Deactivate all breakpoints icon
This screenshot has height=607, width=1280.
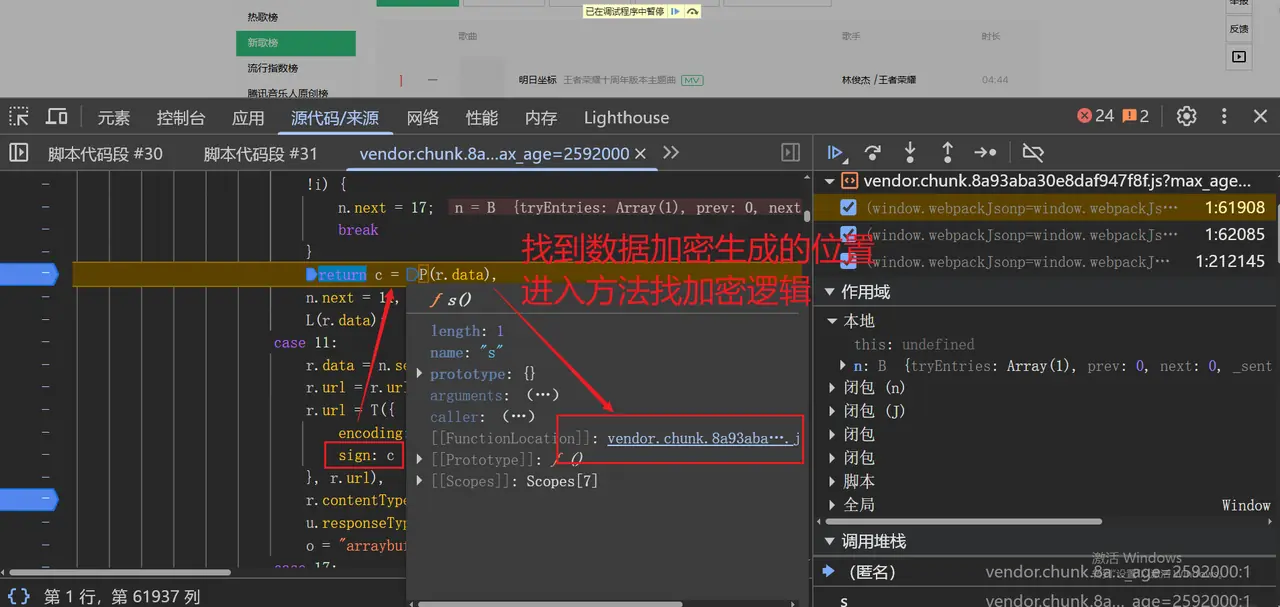click(x=1033, y=153)
